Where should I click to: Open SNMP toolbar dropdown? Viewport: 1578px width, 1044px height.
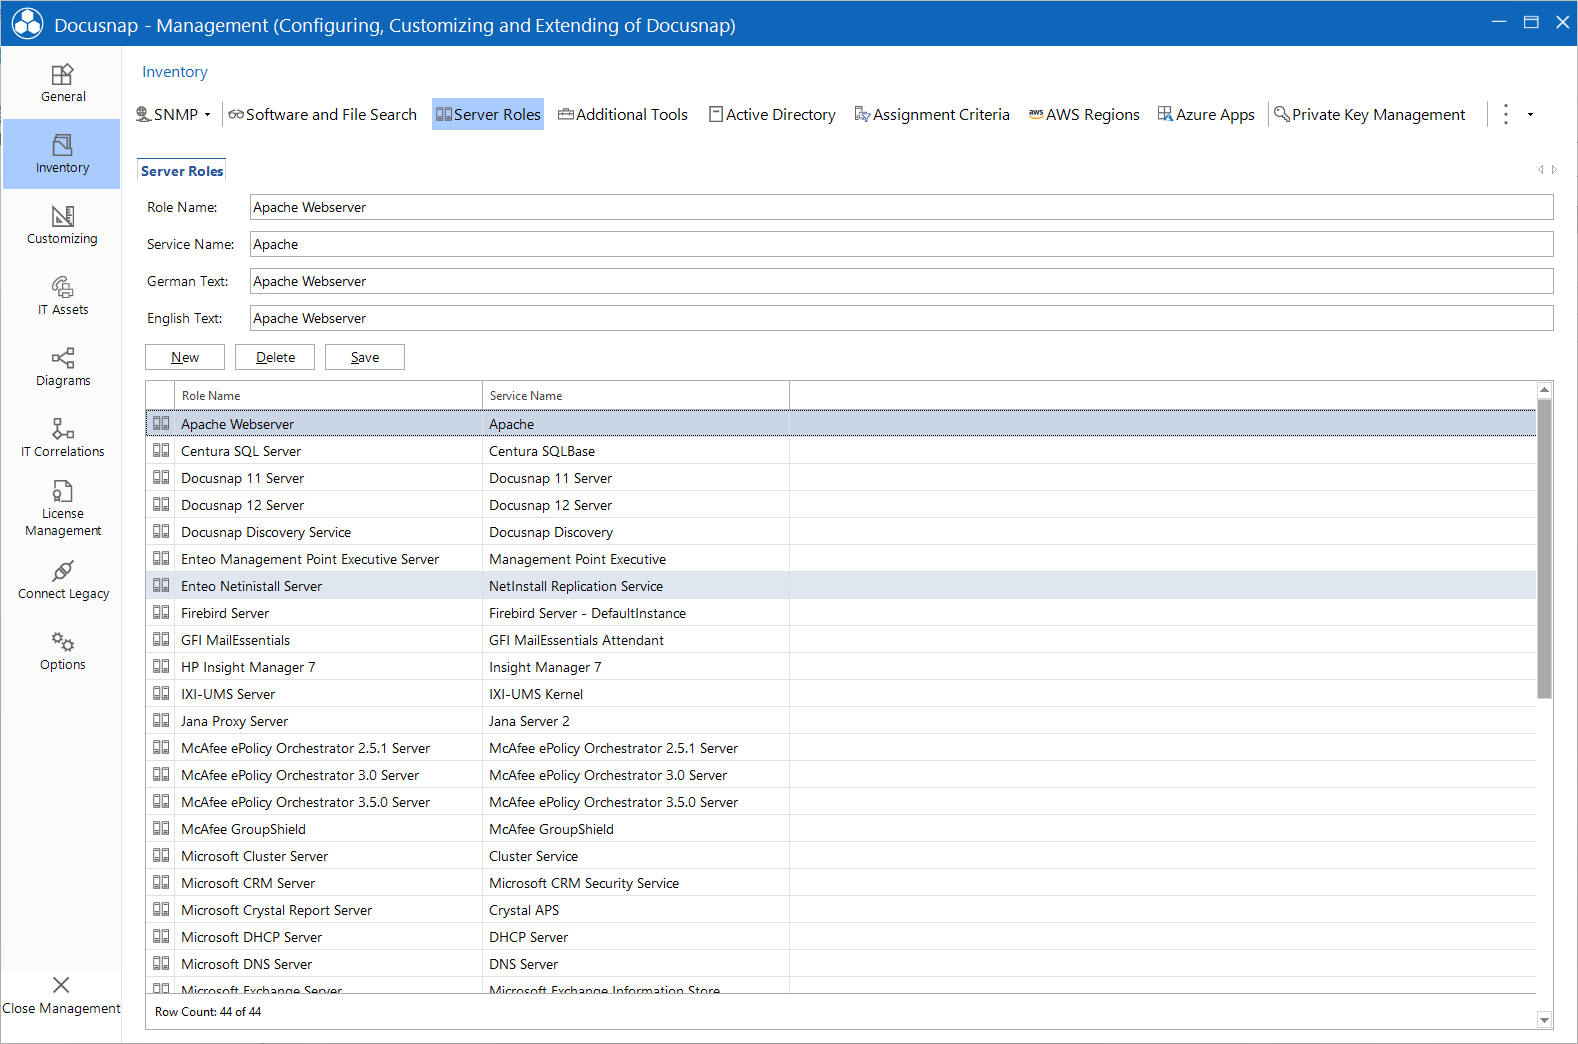pos(207,115)
